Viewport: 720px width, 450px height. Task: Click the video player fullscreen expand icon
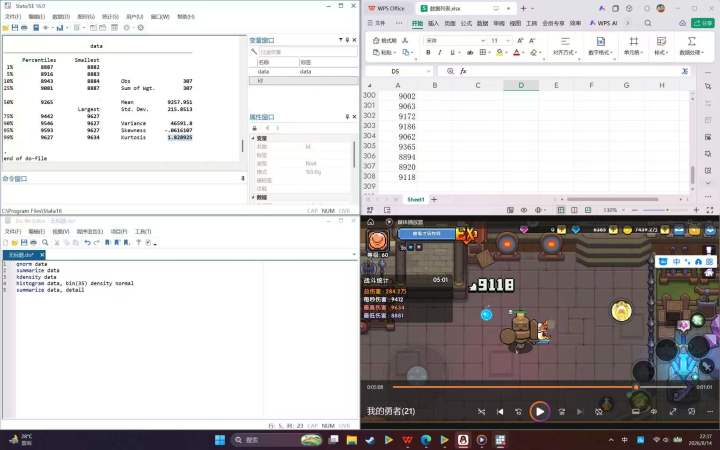(673, 412)
